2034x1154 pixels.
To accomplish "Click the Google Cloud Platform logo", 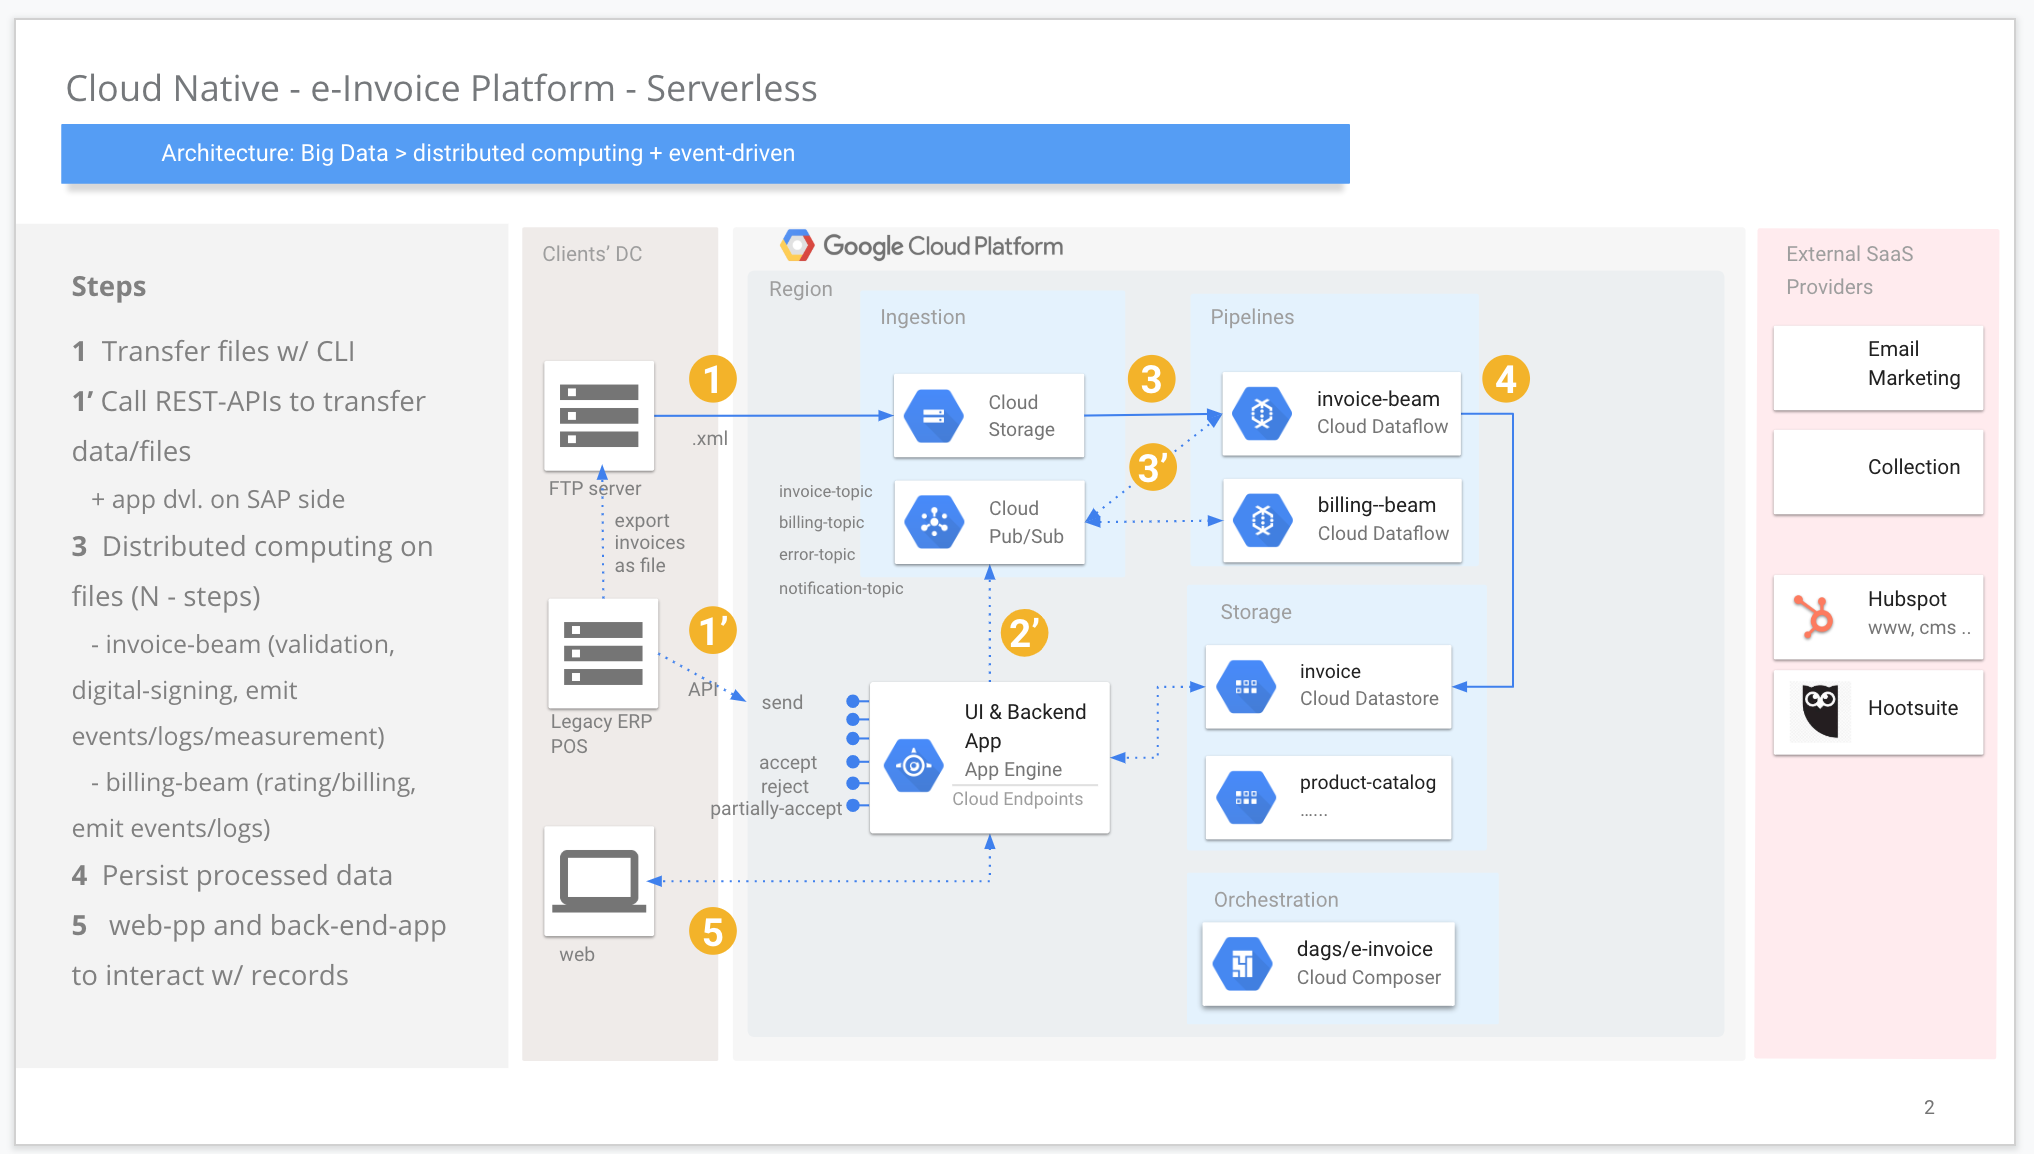I will (x=797, y=245).
